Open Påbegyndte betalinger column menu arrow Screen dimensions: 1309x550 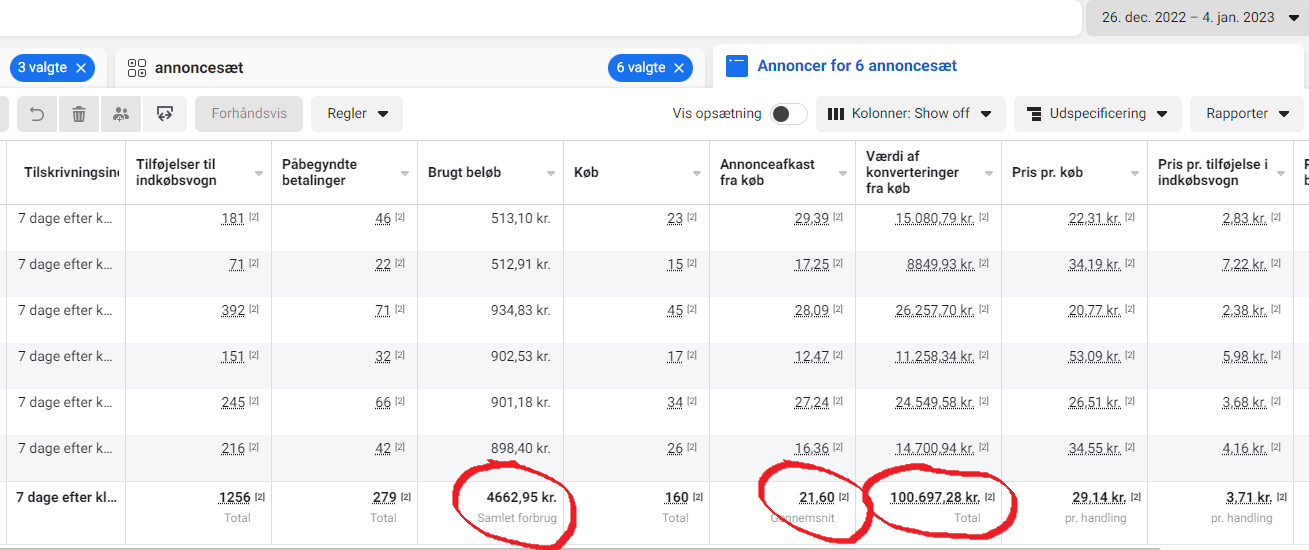pos(405,173)
